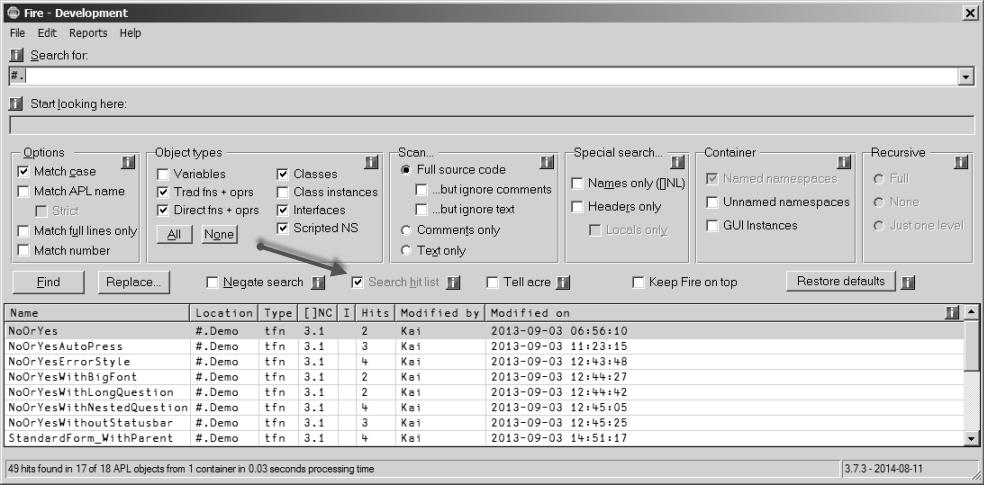Viewport: 984px width, 485px height.
Task: Click info icon in results table header
Action: 952,312
